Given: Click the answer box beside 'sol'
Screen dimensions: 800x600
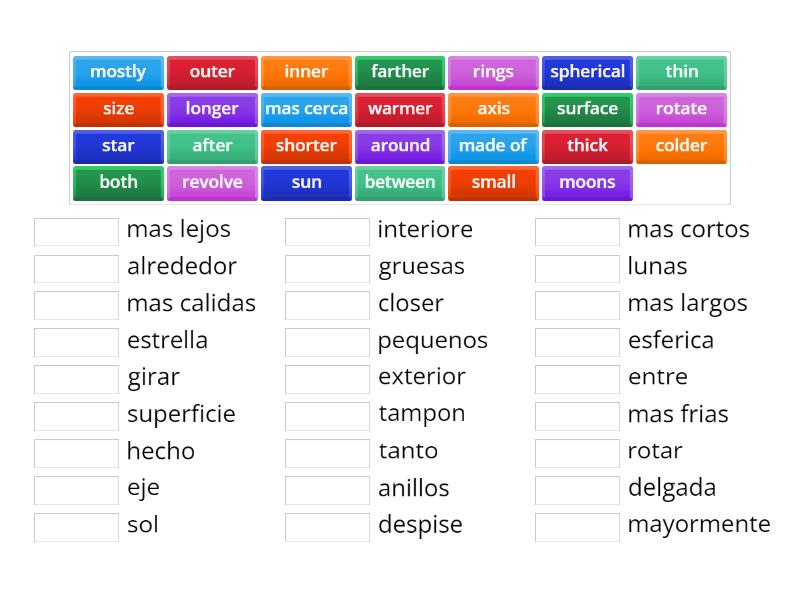Looking at the screenshot, I should [x=77, y=526].
